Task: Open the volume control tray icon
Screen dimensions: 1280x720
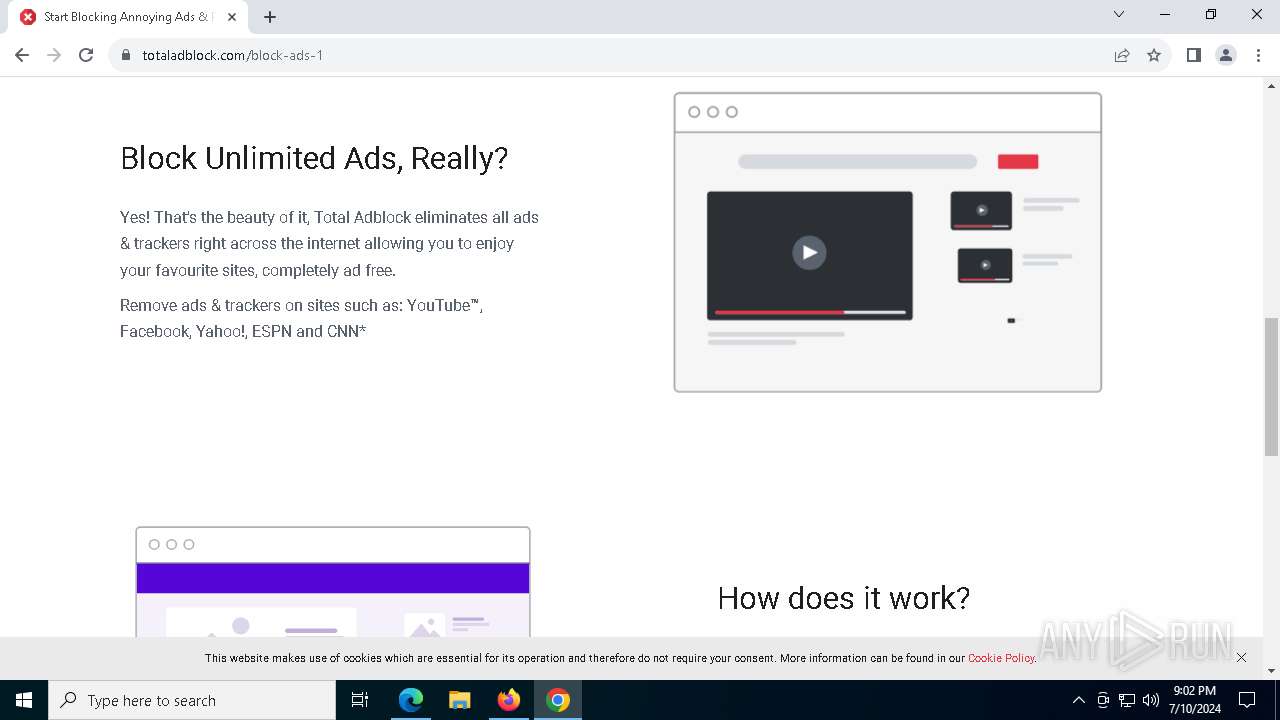Action: [x=1151, y=700]
